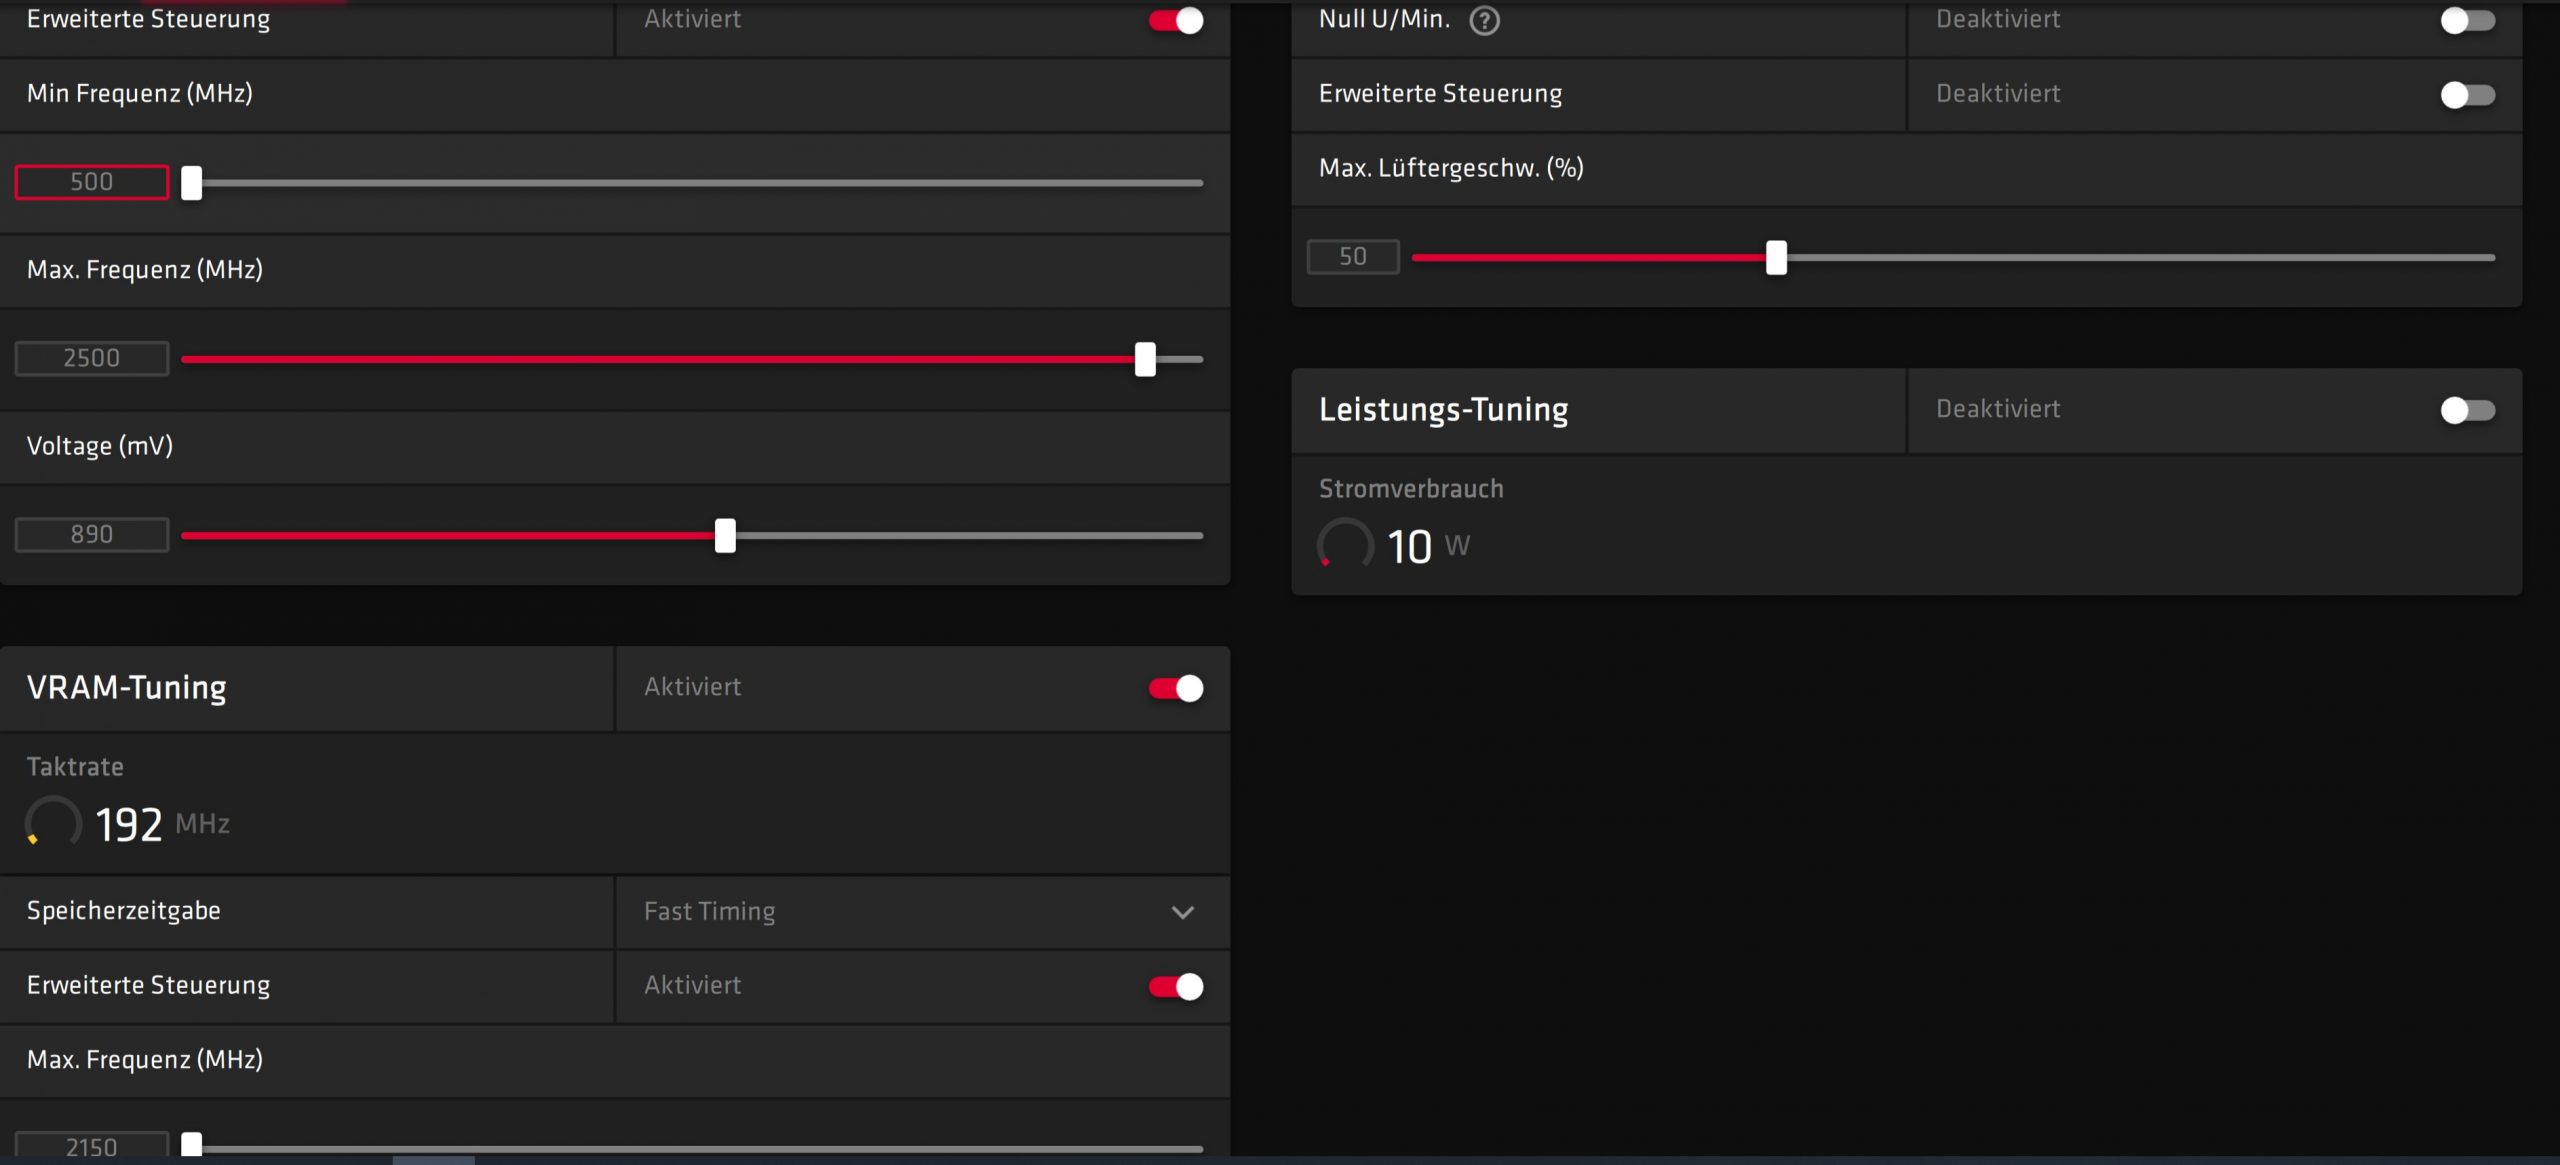
Task: Enable the Null U/Min. toggle
Action: coord(2467,21)
